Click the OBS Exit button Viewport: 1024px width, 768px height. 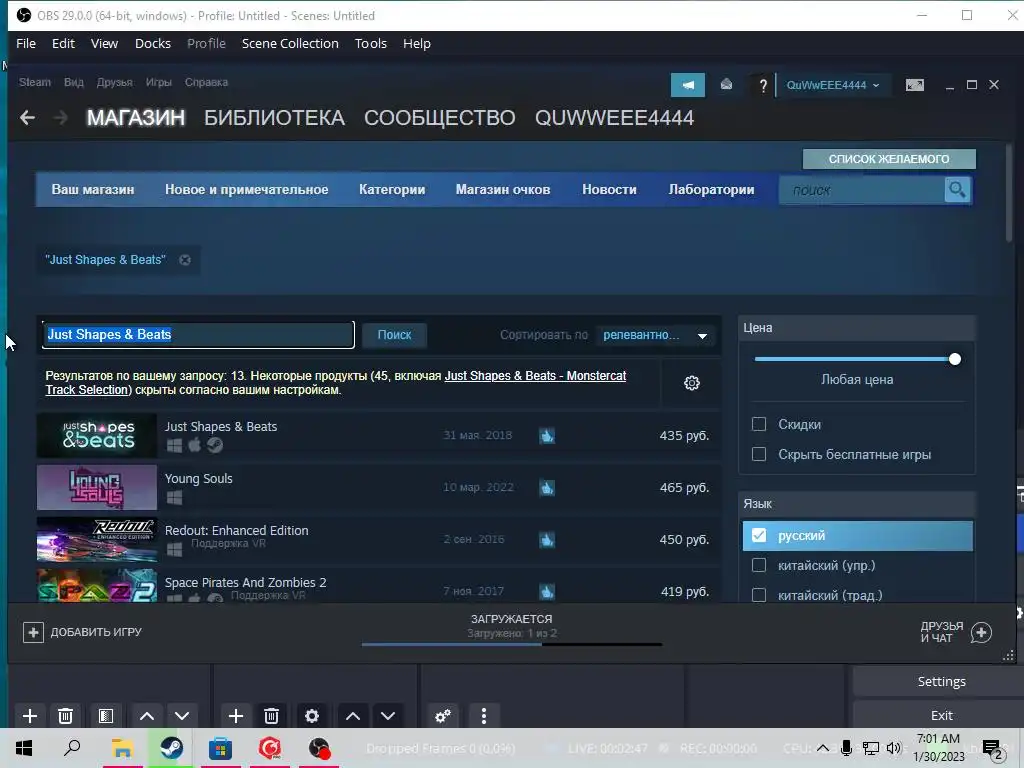coord(941,716)
